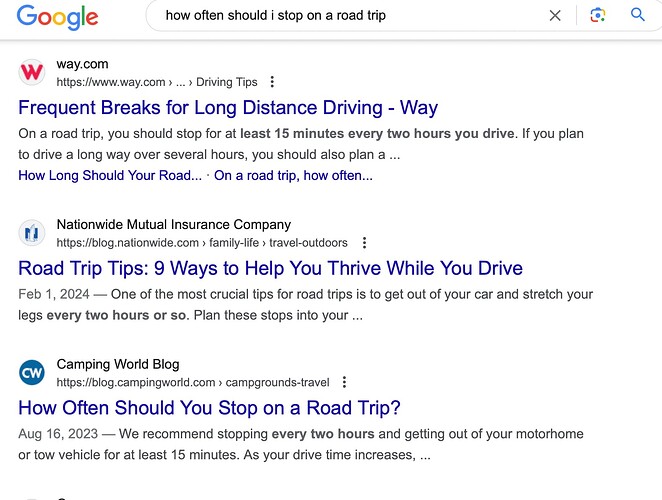662x500 pixels.
Task: Open more options for Nationwide result
Action: tap(364, 242)
